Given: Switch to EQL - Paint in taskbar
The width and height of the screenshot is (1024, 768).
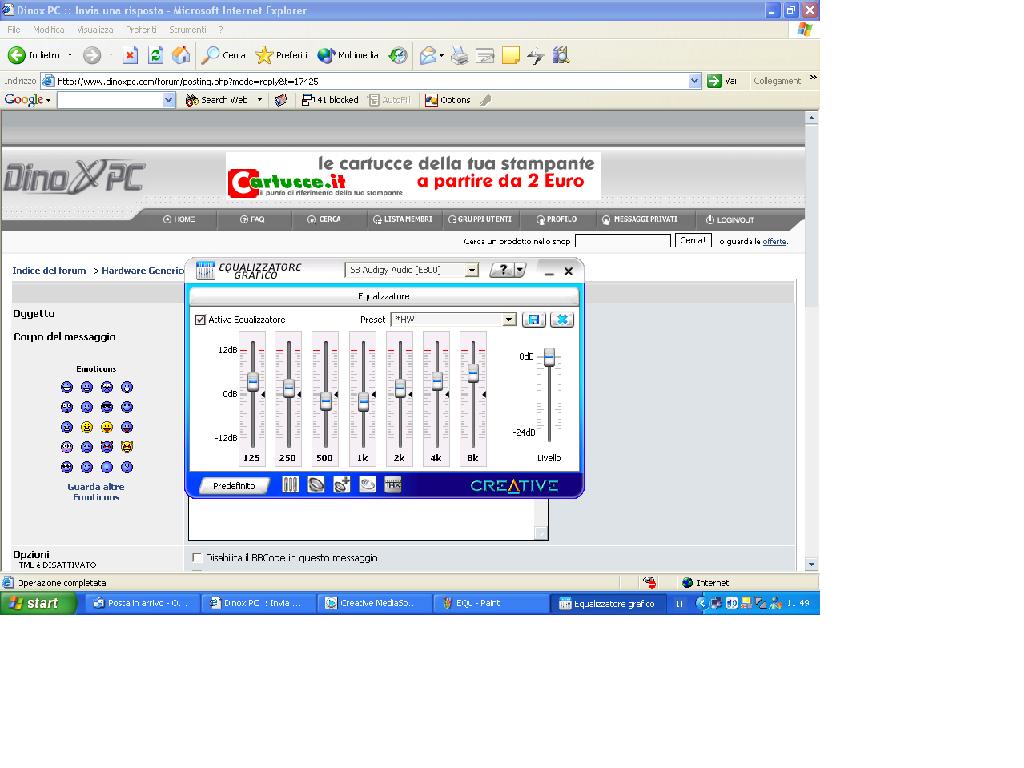Looking at the screenshot, I should (490, 603).
